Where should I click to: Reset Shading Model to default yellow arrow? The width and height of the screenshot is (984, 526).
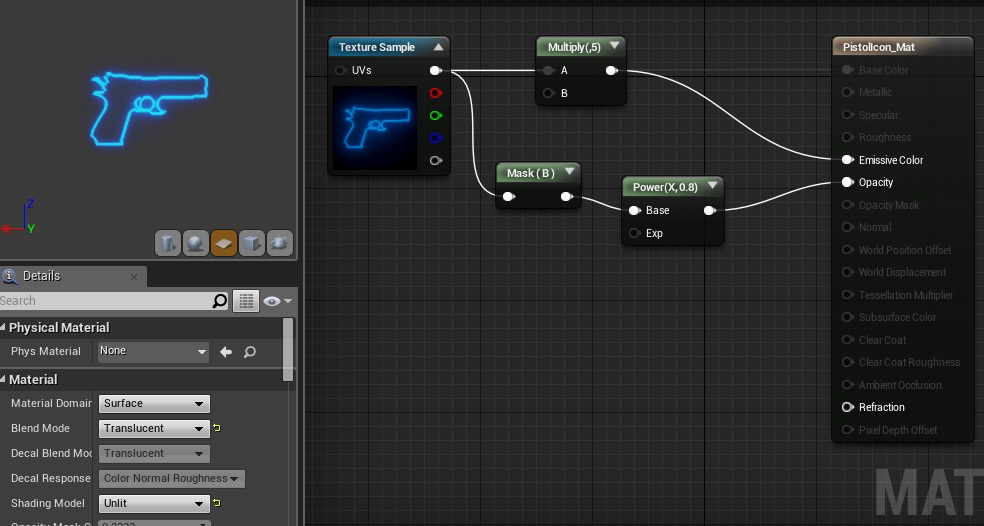pyautogui.click(x=217, y=503)
